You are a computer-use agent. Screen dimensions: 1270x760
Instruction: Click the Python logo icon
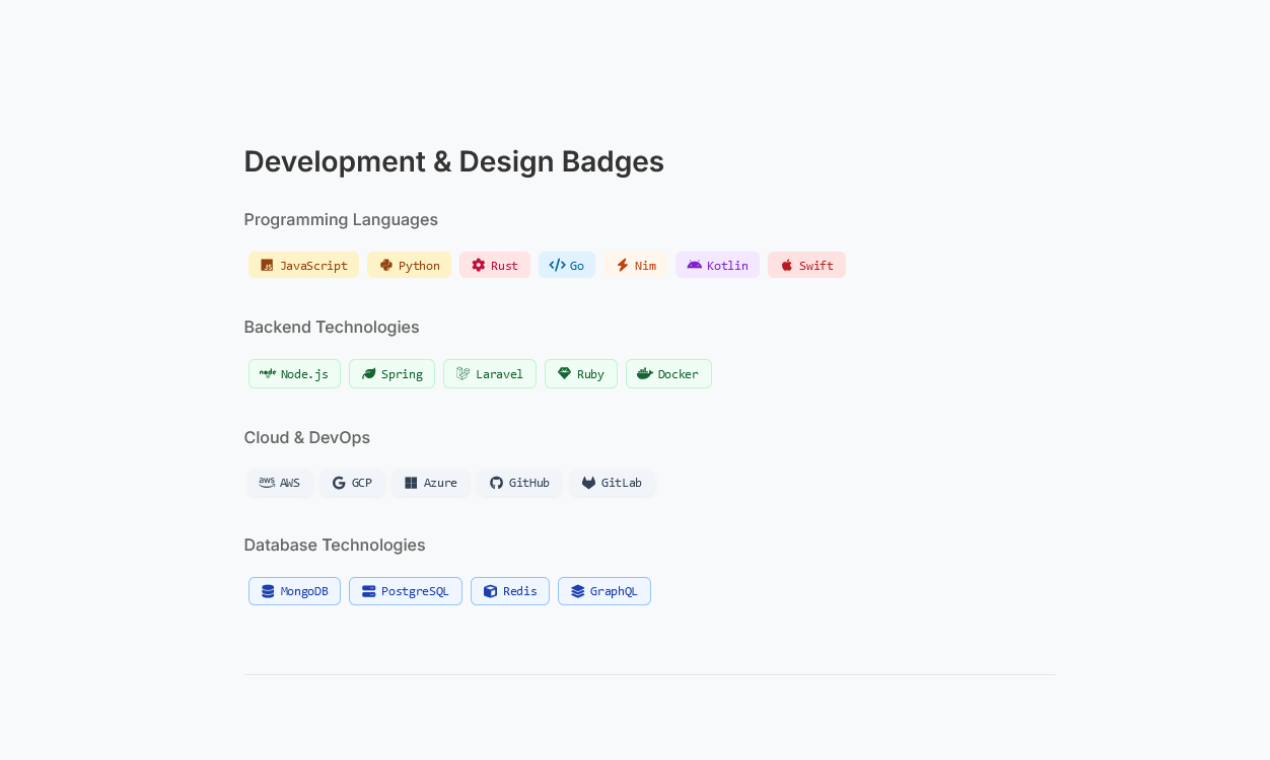click(386, 265)
